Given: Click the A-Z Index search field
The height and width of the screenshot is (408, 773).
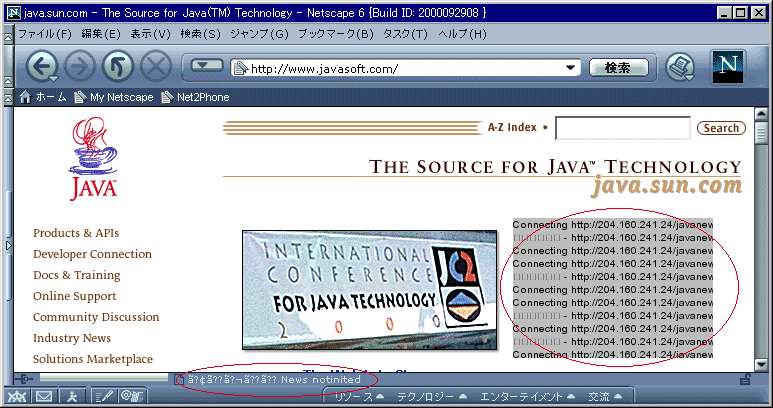Looking at the screenshot, I should pos(622,128).
